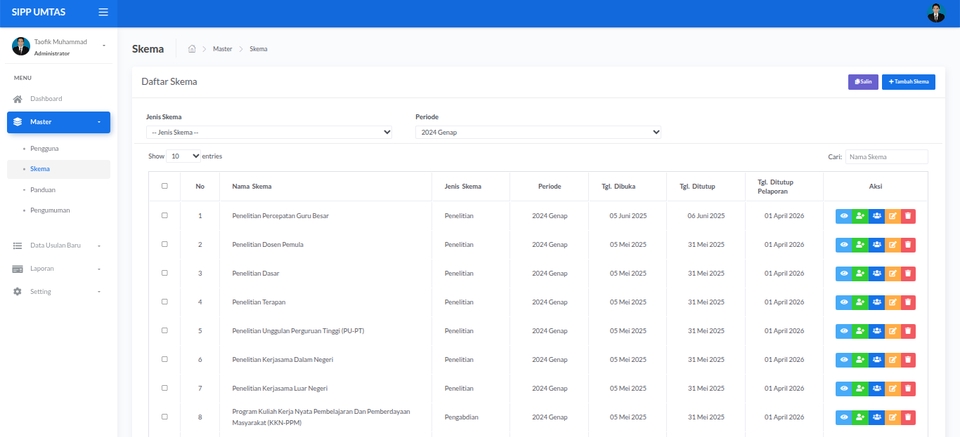
Task: Open the profile avatar in top right
Action: pyautogui.click(x=936, y=13)
